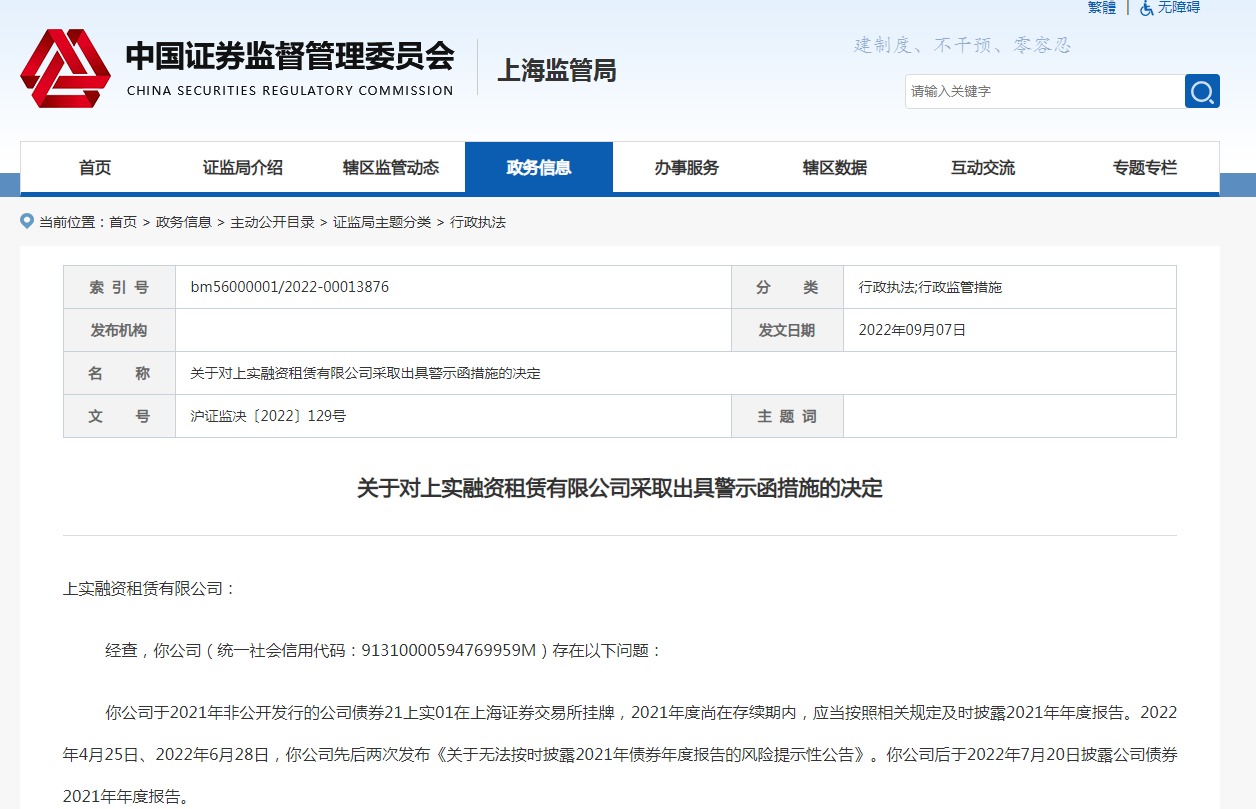
Task: Go to 主动公开目录 breadcrumb link
Action: (272, 222)
